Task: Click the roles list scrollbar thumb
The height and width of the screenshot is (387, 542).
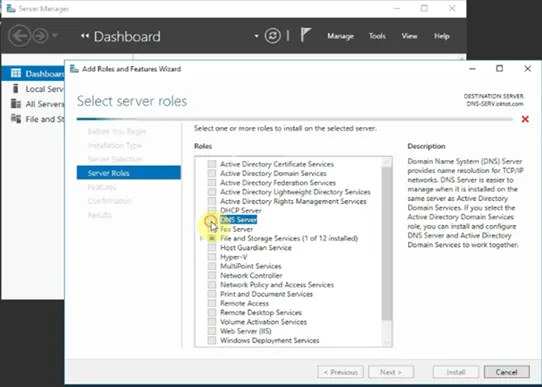Action: click(x=387, y=244)
